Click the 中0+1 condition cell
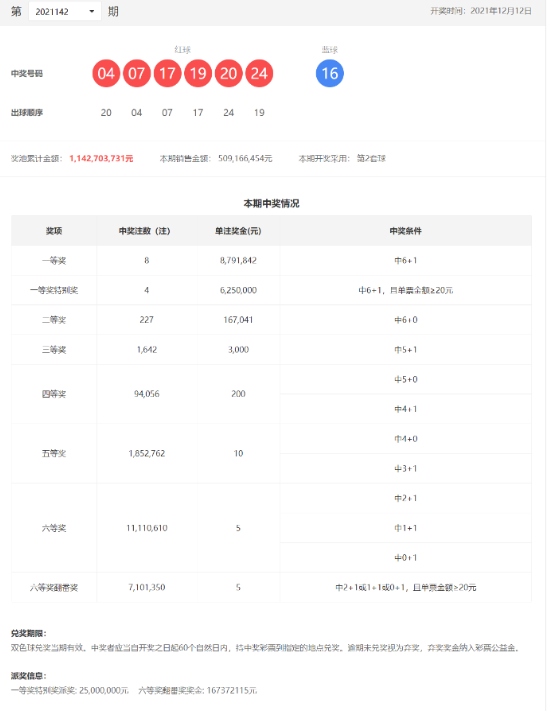The width and height of the screenshot is (551, 714). [405, 558]
